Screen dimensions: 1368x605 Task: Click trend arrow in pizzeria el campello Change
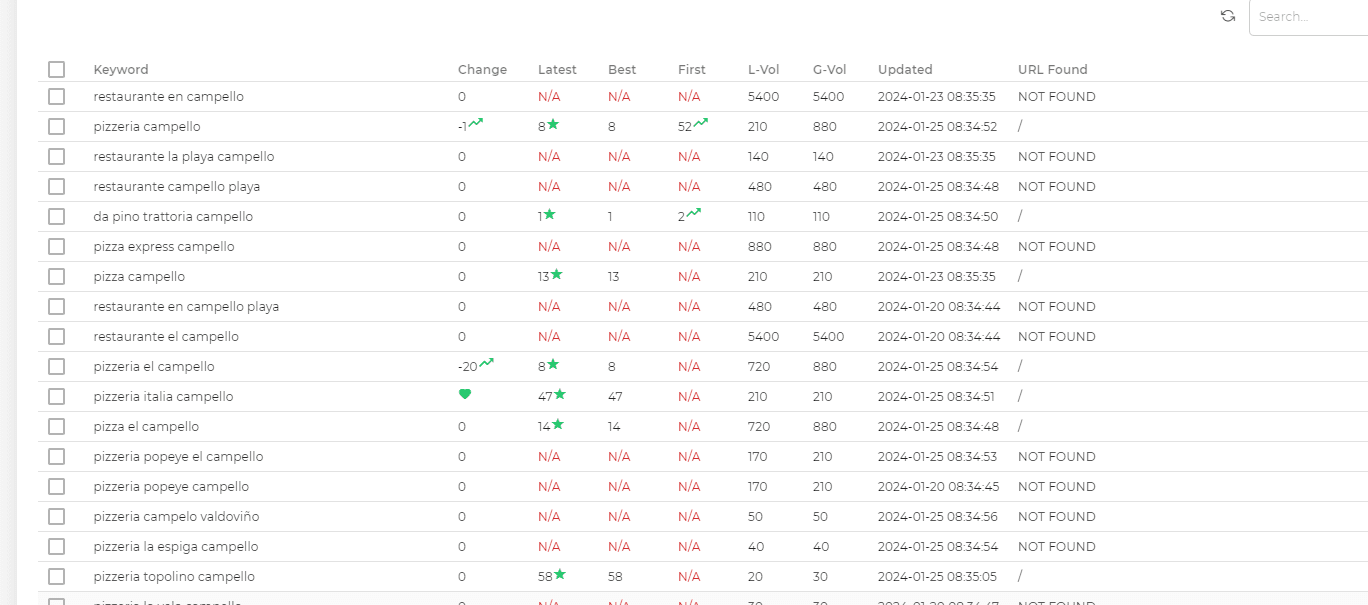(487, 363)
